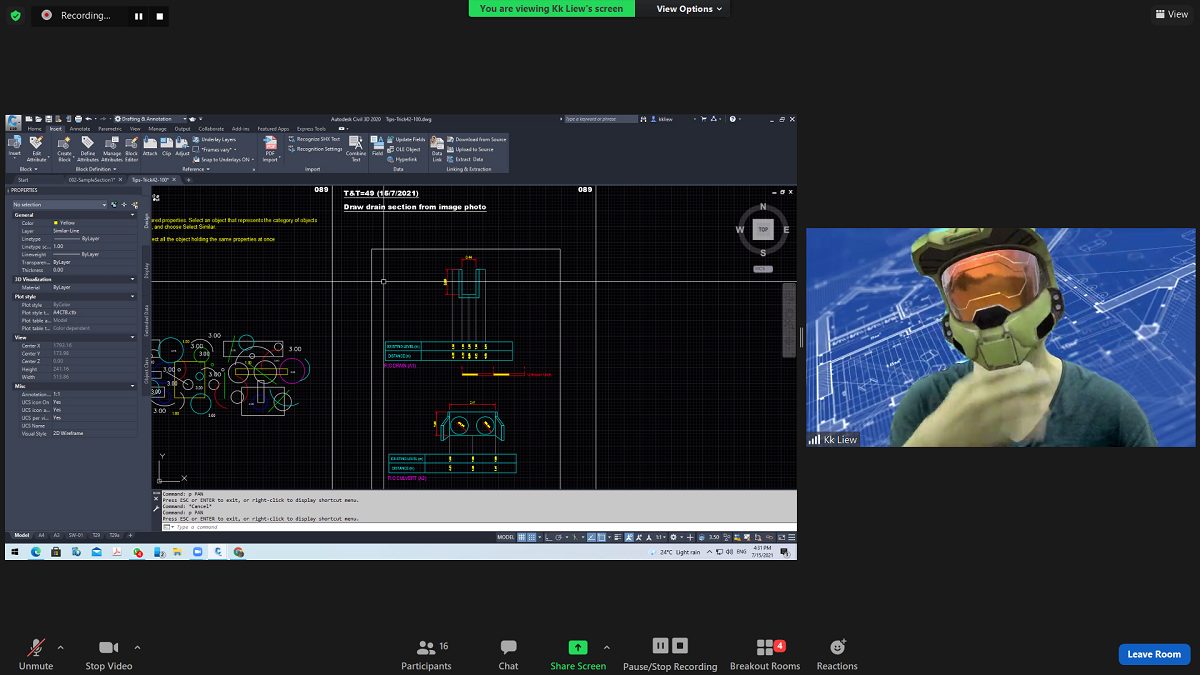Screen dimensions: 1200x675
Task: Click the command line input field
Action: (x=480, y=526)
